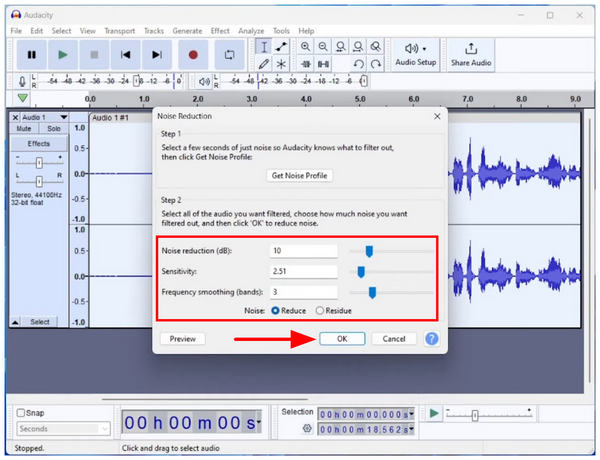This screenshot has height=460, width=600.
Task: Enable the Snap checkbox
Action: (21, 413)
